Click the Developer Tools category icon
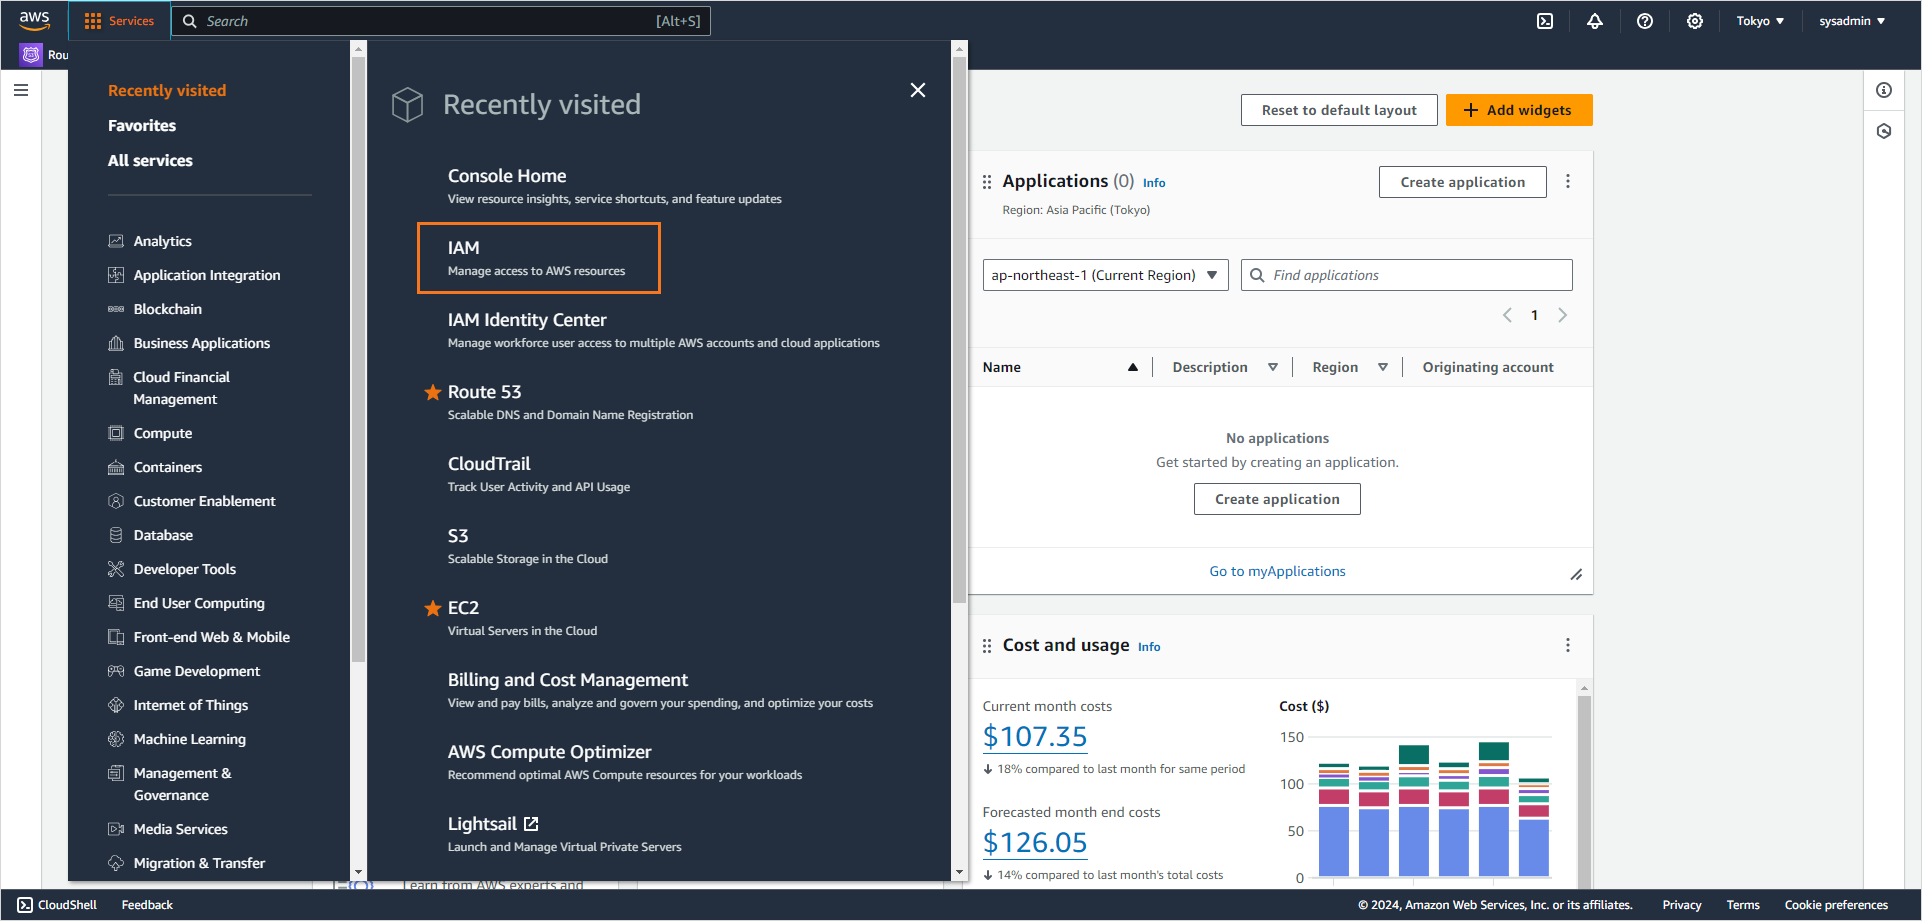Screen dimensions: 1922x921 point(116,569)
